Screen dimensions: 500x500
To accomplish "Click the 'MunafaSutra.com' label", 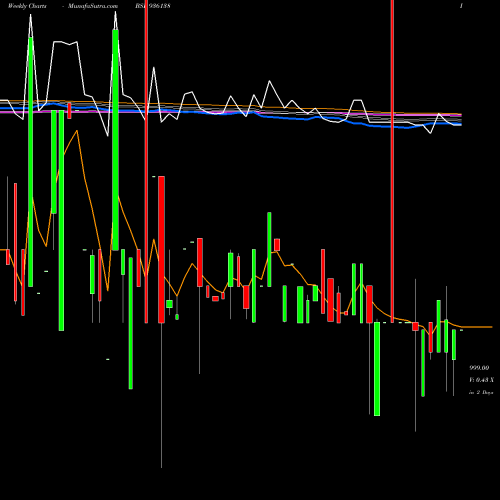I will pos(93,6).
